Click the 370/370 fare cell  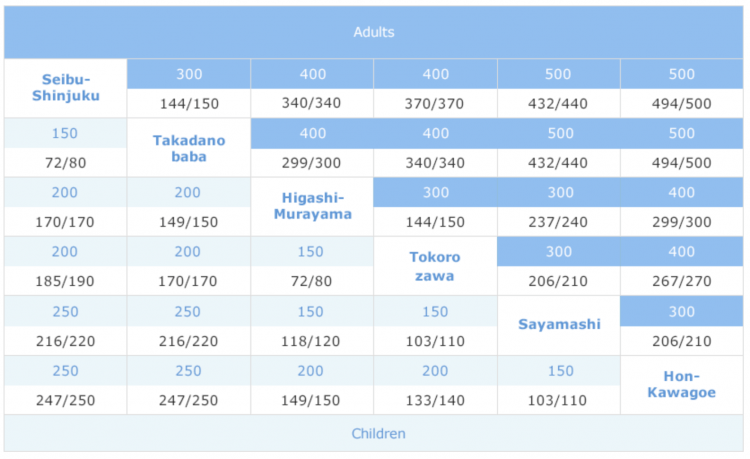pyautogui.click(x=435, y=103)
